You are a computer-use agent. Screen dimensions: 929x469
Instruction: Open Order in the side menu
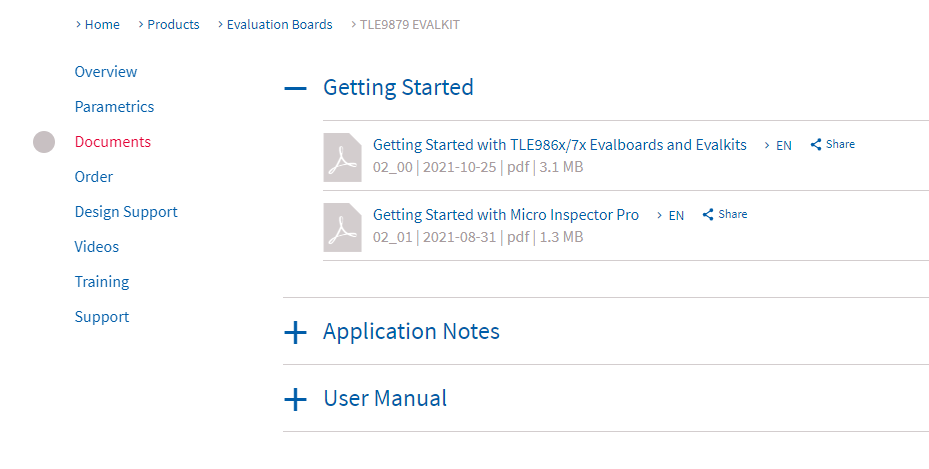[x=94, y=176]
